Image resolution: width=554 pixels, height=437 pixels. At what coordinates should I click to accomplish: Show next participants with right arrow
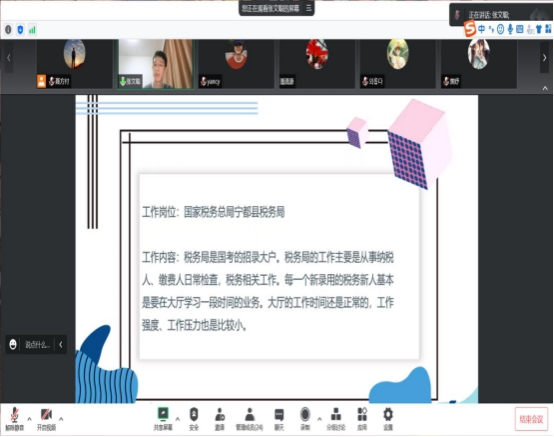pos(544,58)
